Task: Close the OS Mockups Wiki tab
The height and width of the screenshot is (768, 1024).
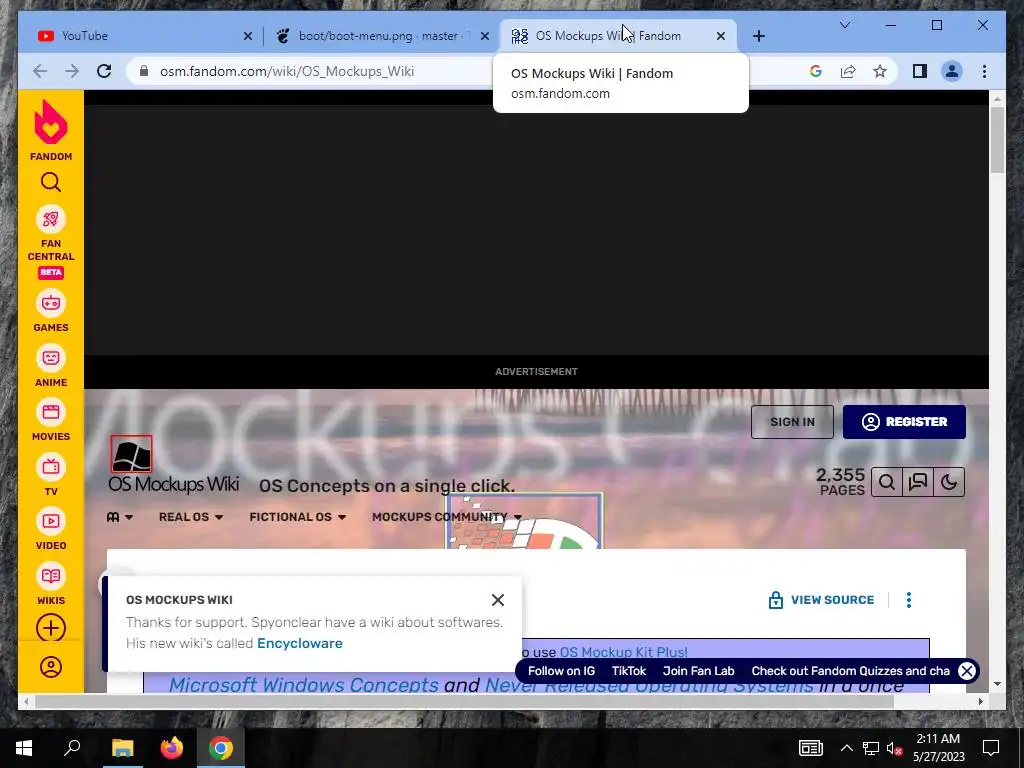Action: (721, 36)
